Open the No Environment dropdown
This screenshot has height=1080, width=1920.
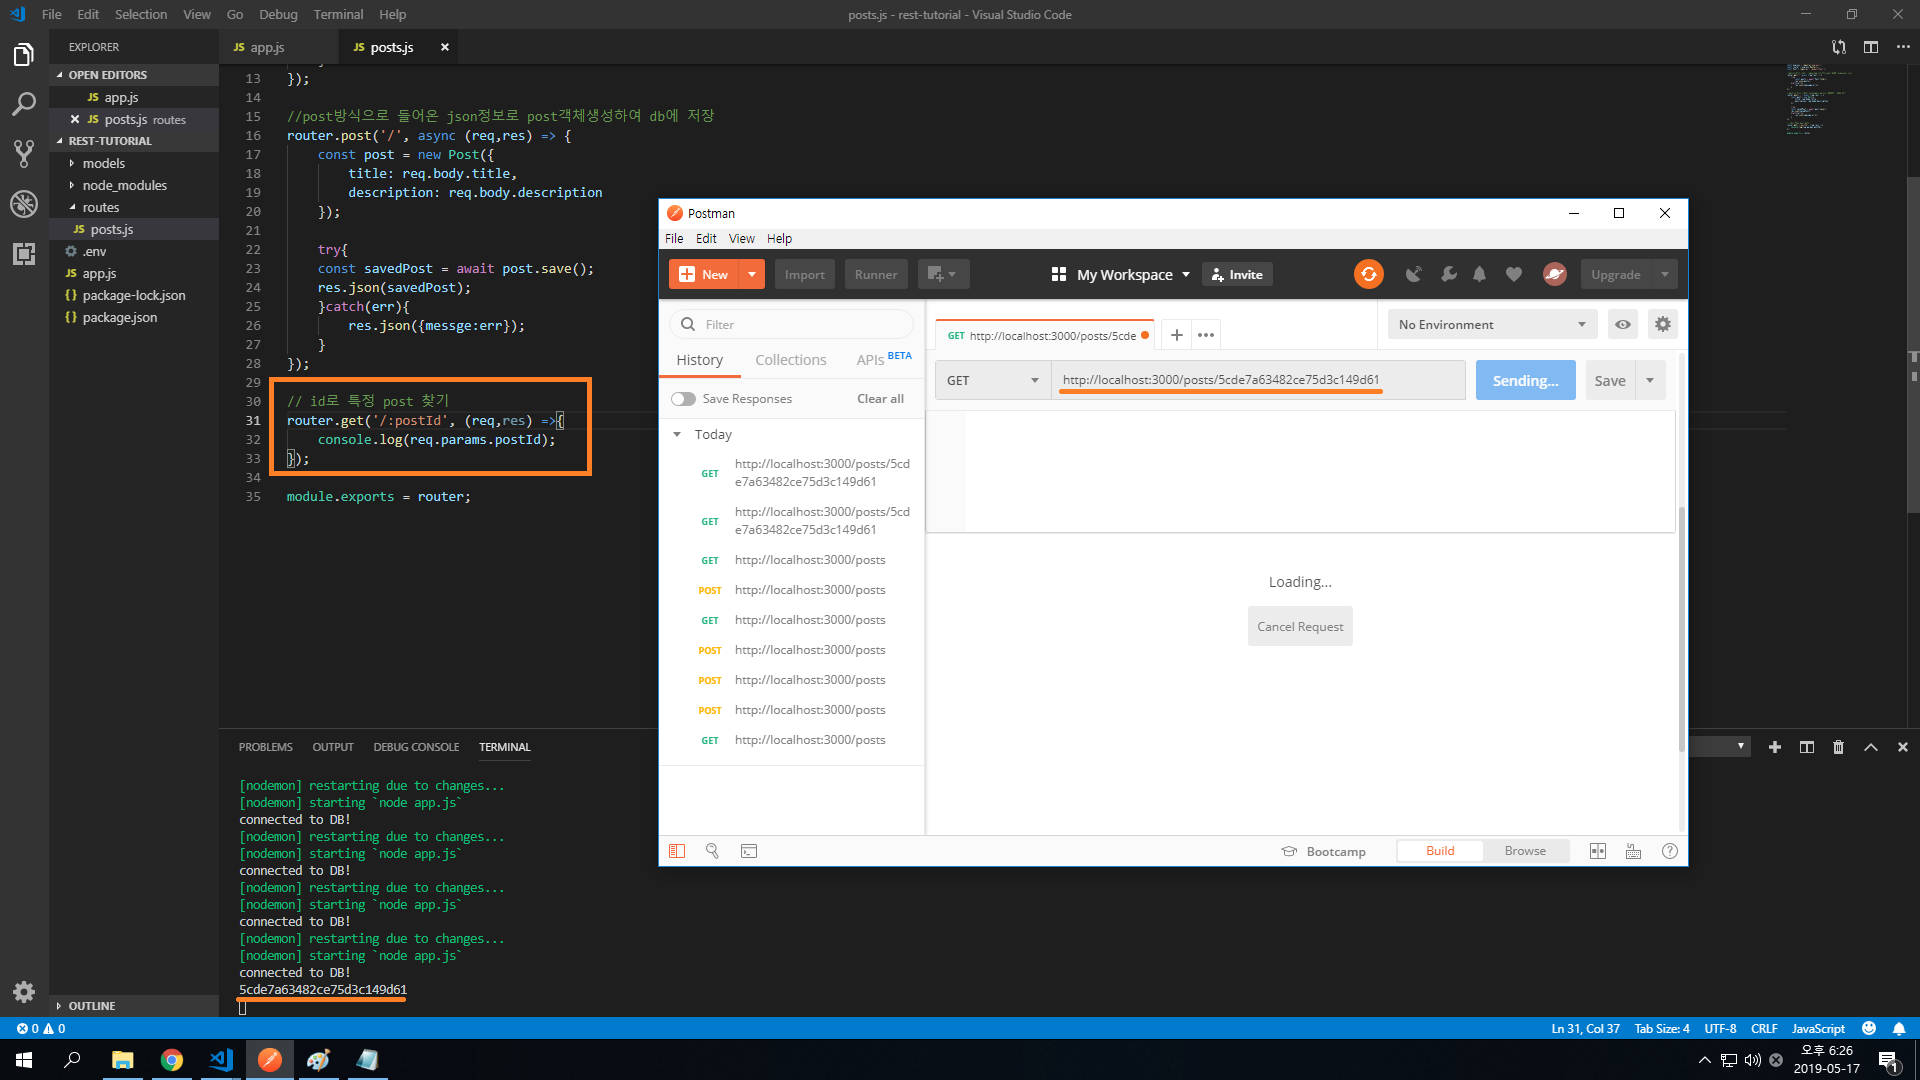[1492, 324]
